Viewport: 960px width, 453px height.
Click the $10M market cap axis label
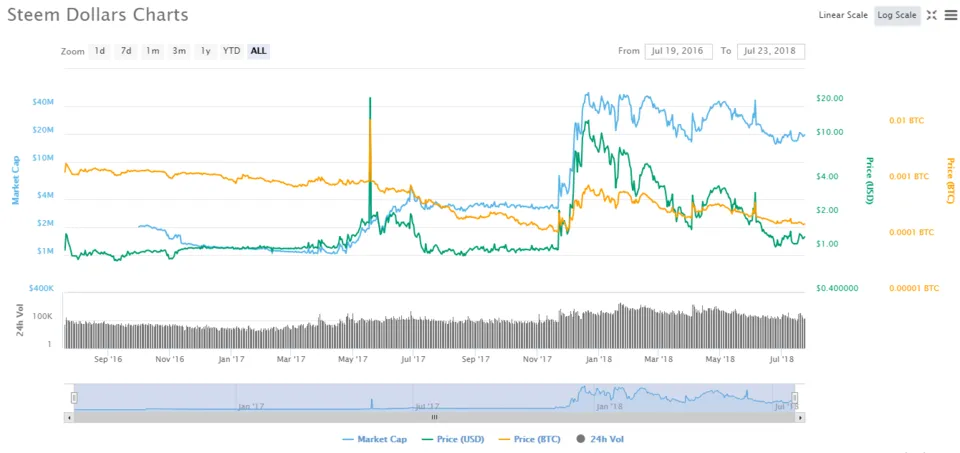click(42, 158)
